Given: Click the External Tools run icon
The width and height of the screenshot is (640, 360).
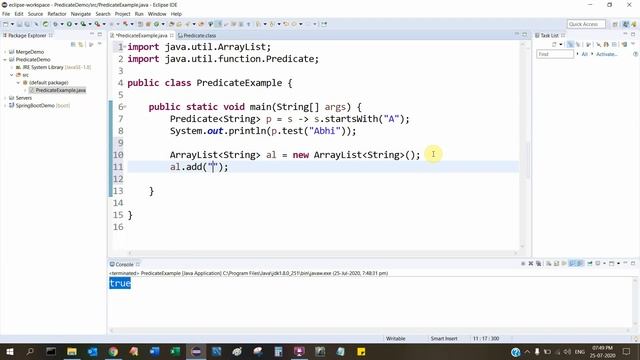Looking at the screenshot, I should click(x=97, y=24).
